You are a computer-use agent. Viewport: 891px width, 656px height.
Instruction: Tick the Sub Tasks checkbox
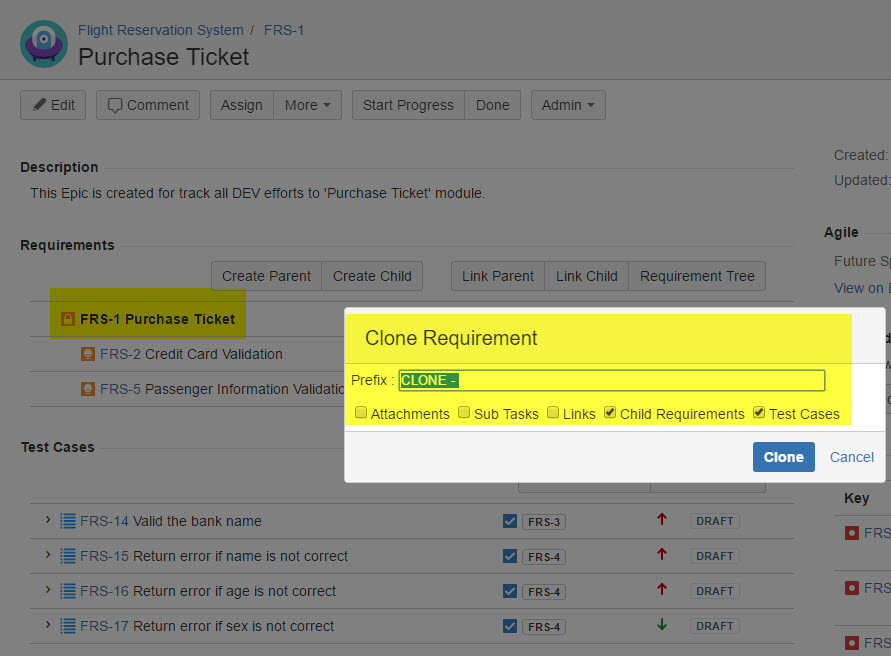click(464, 413)
